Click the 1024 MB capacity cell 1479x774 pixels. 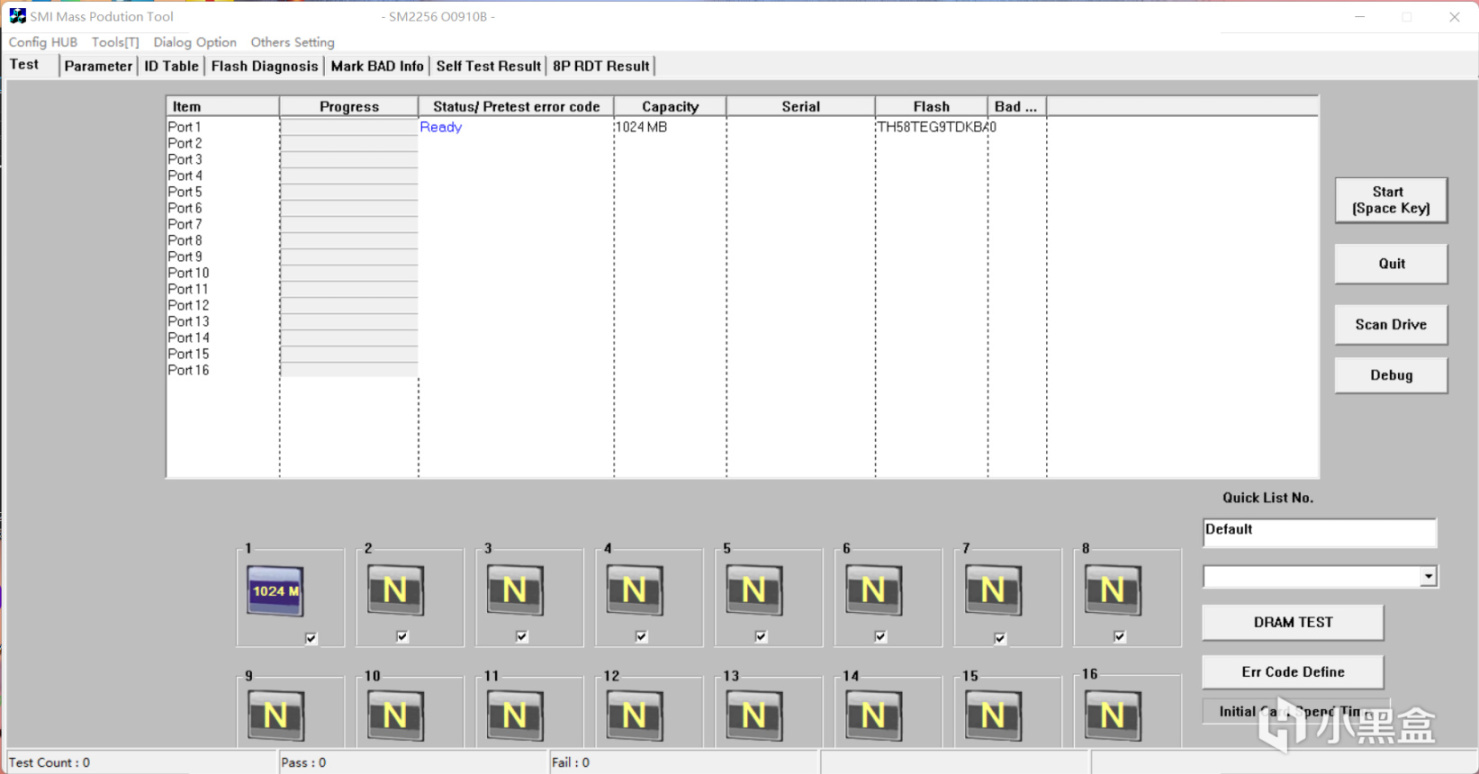[641, 127]
